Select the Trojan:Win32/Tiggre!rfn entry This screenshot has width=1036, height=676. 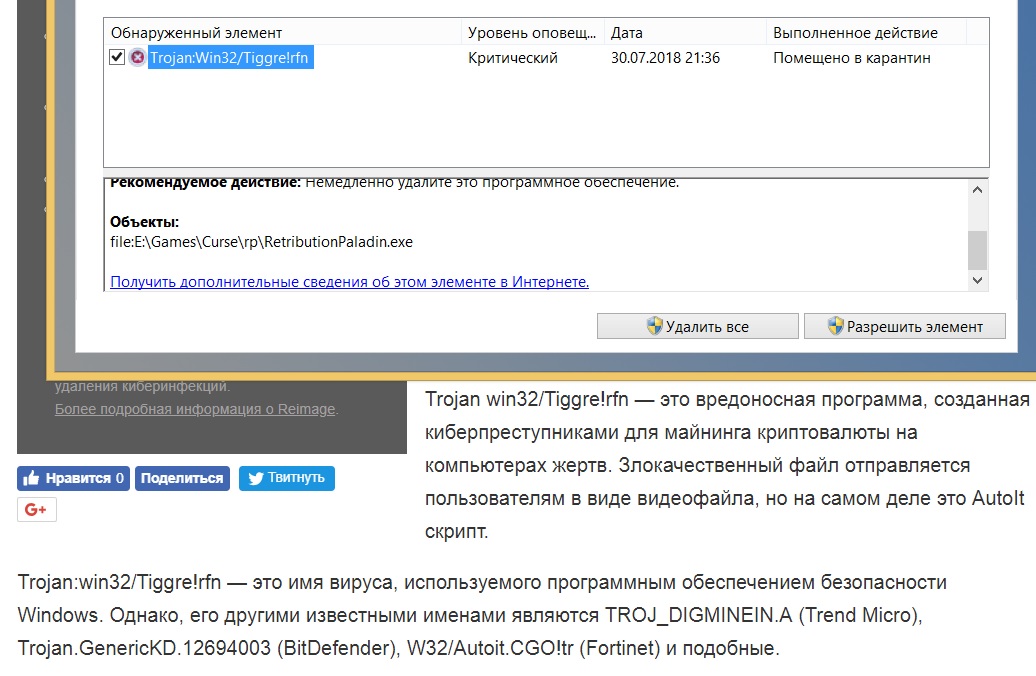229,58
